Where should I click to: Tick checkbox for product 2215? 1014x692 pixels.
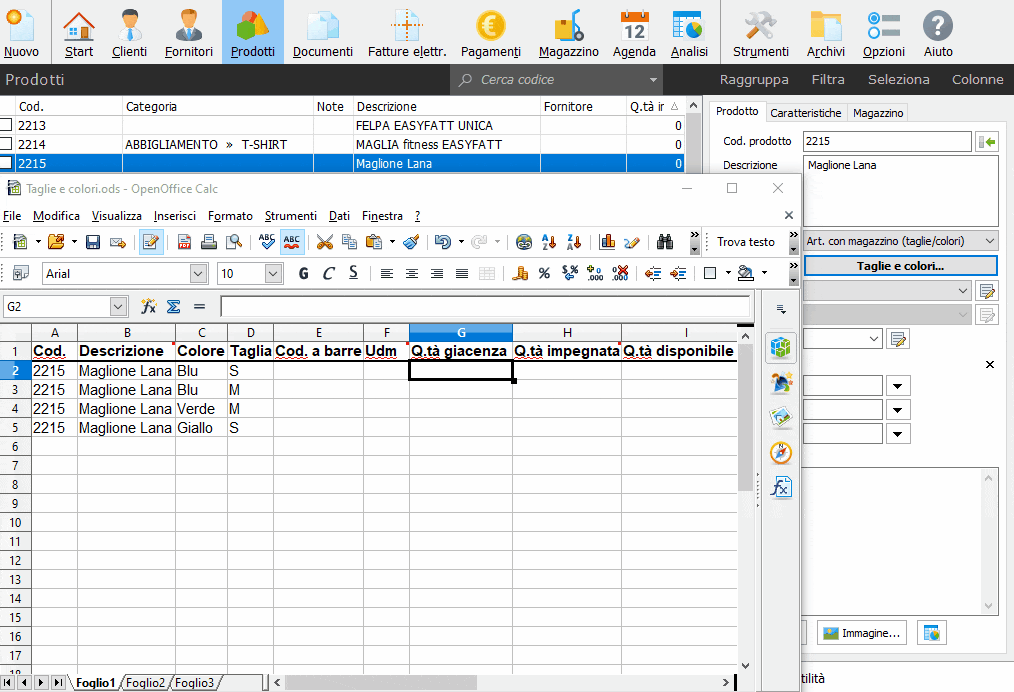click(x=6, y=163)
